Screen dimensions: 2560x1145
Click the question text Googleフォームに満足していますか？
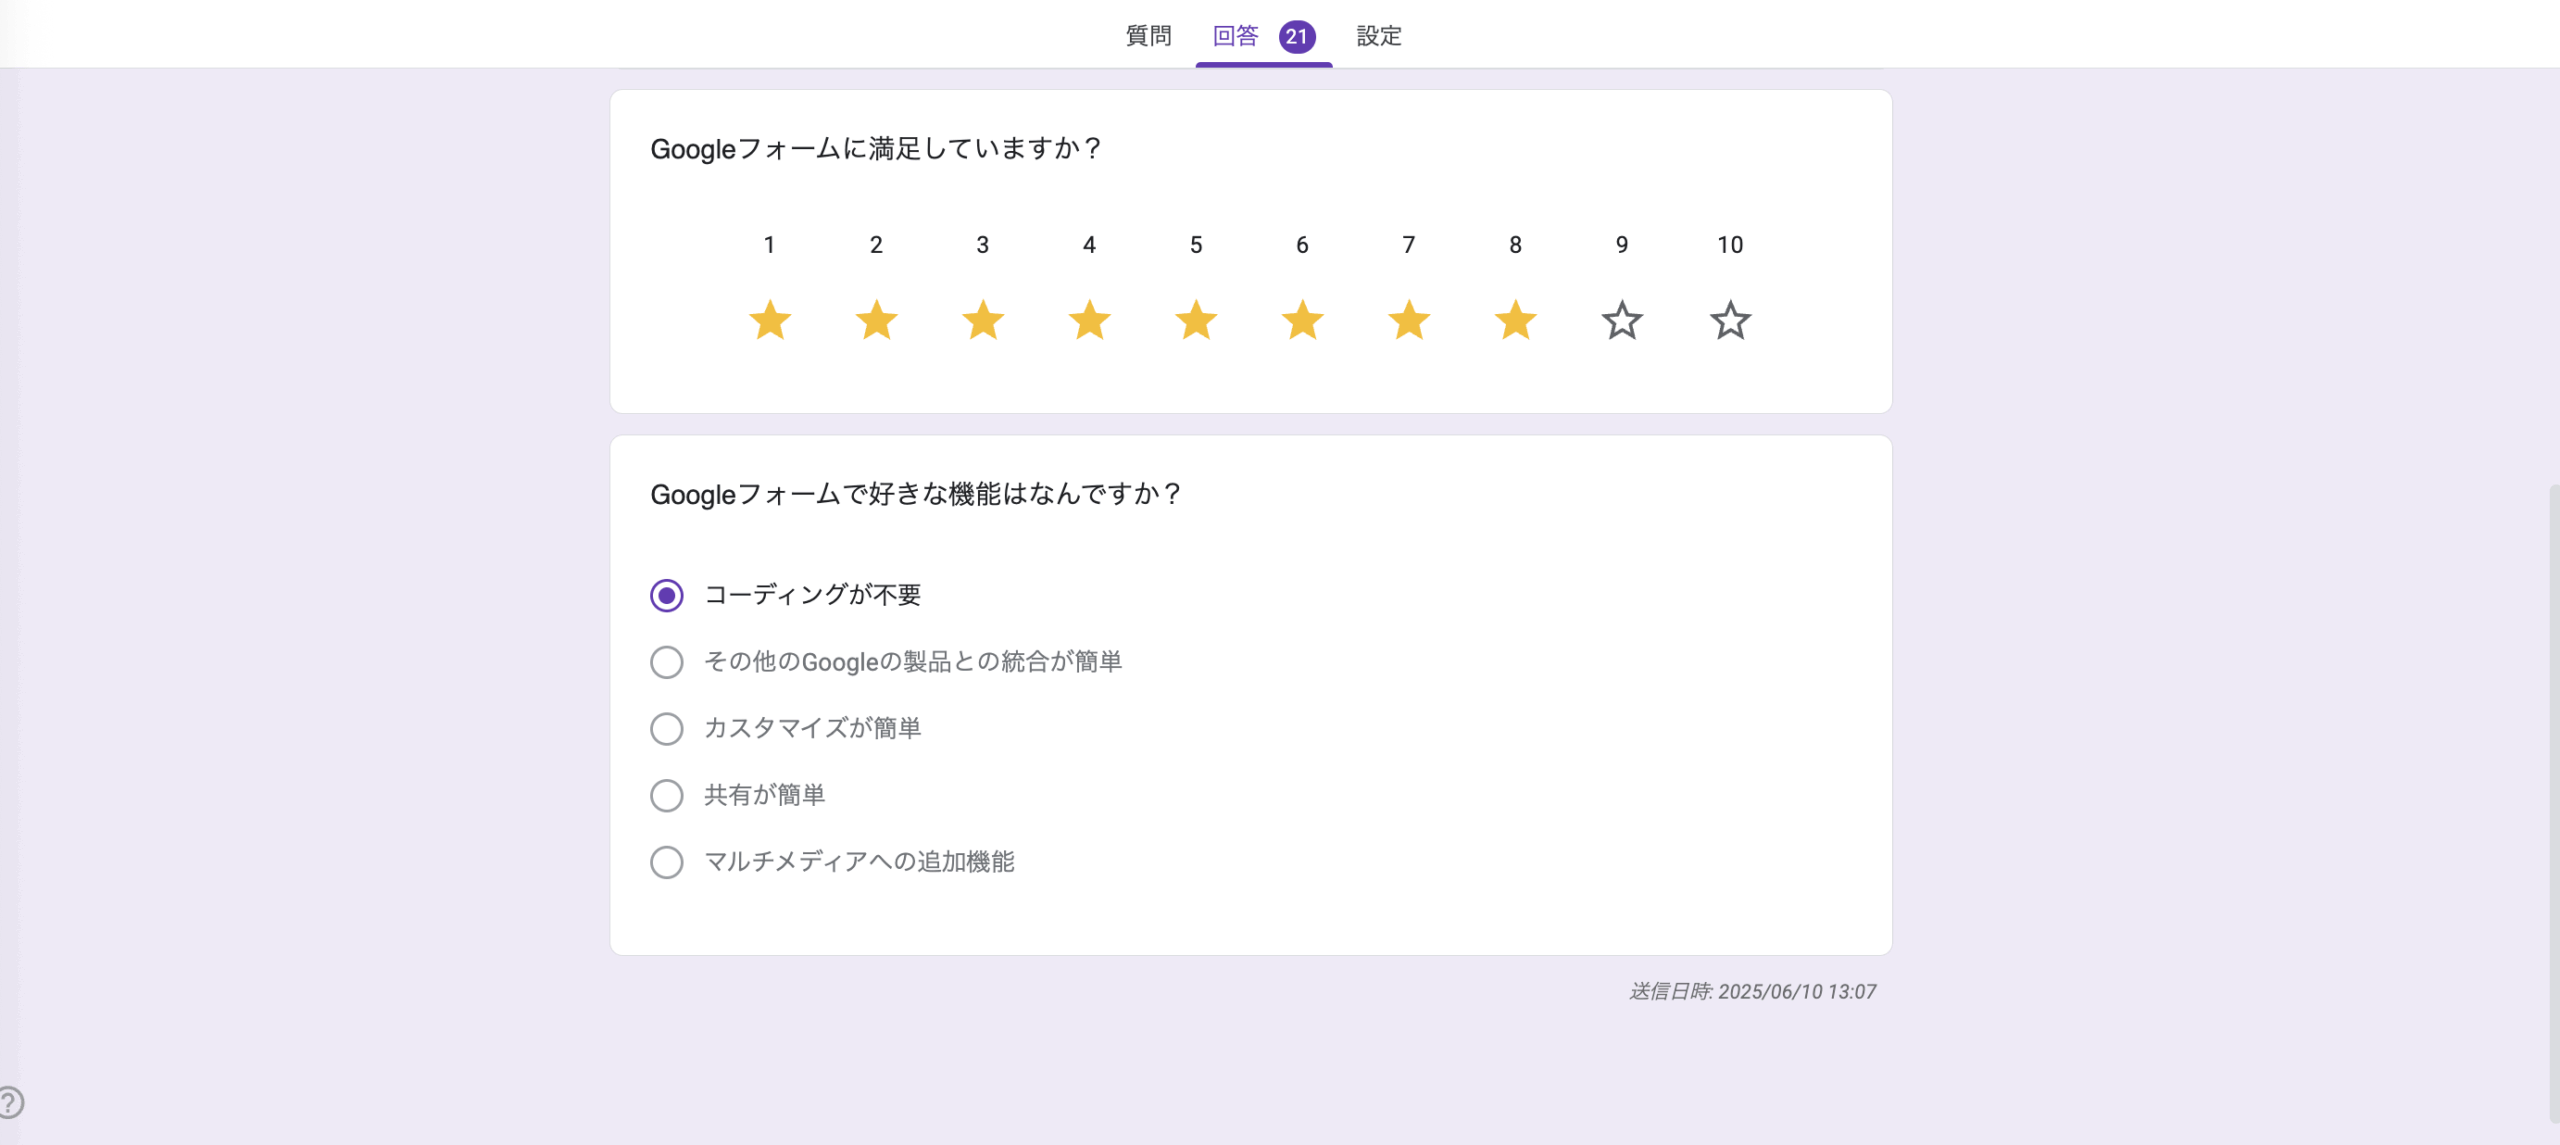pyautogui.click(x=876, y=148)
